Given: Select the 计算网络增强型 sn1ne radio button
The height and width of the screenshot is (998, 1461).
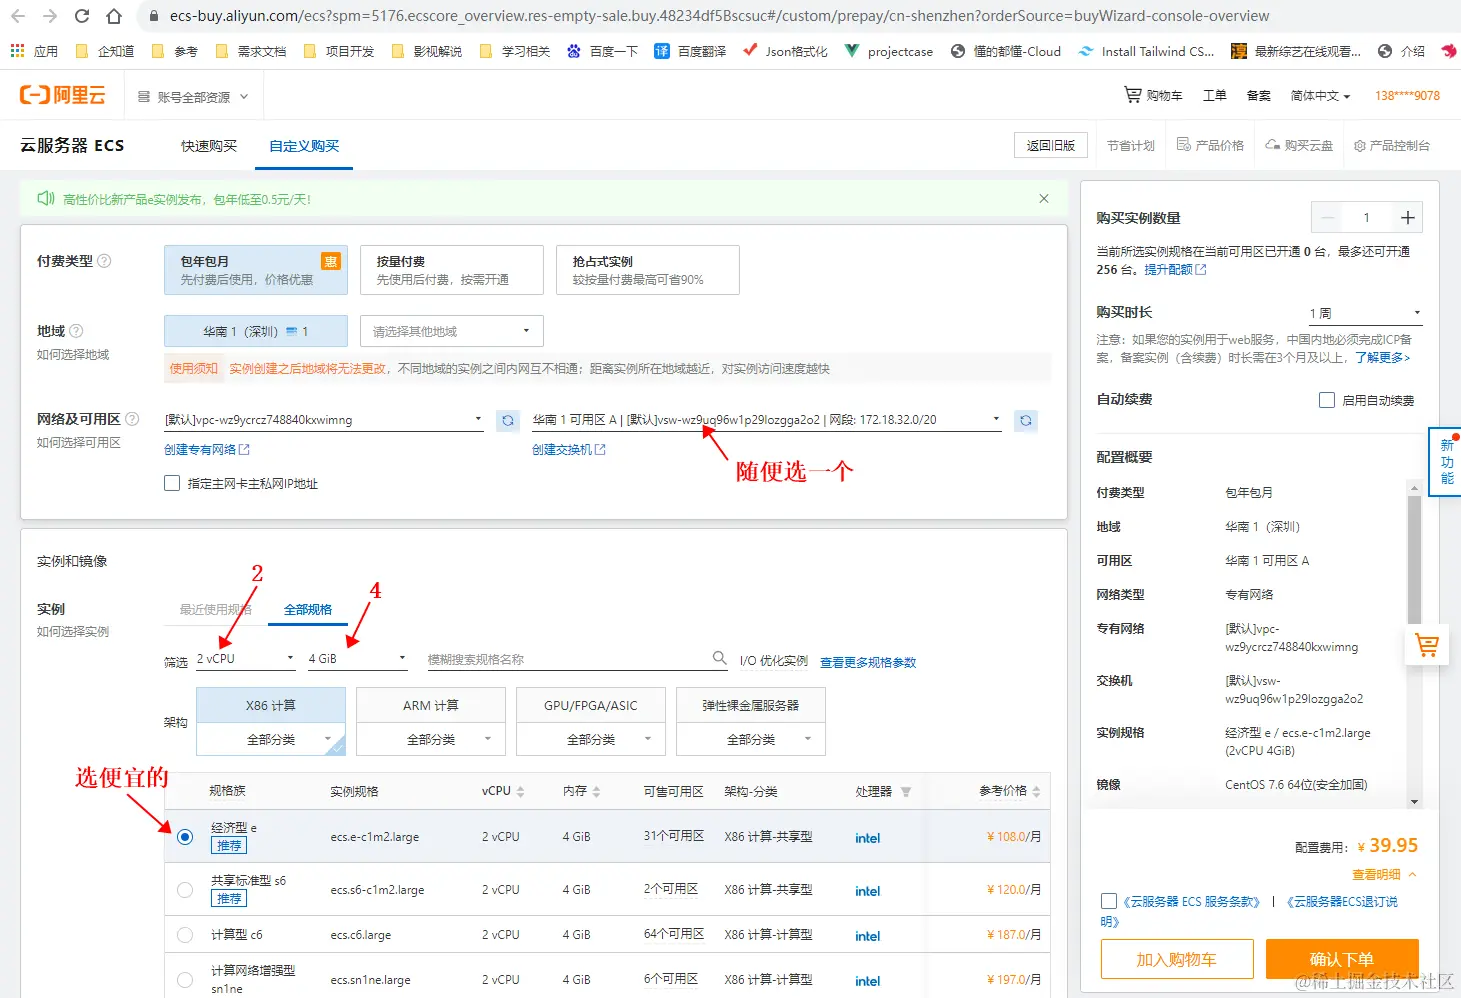Looking at the screenshot, I should point(185,980).
